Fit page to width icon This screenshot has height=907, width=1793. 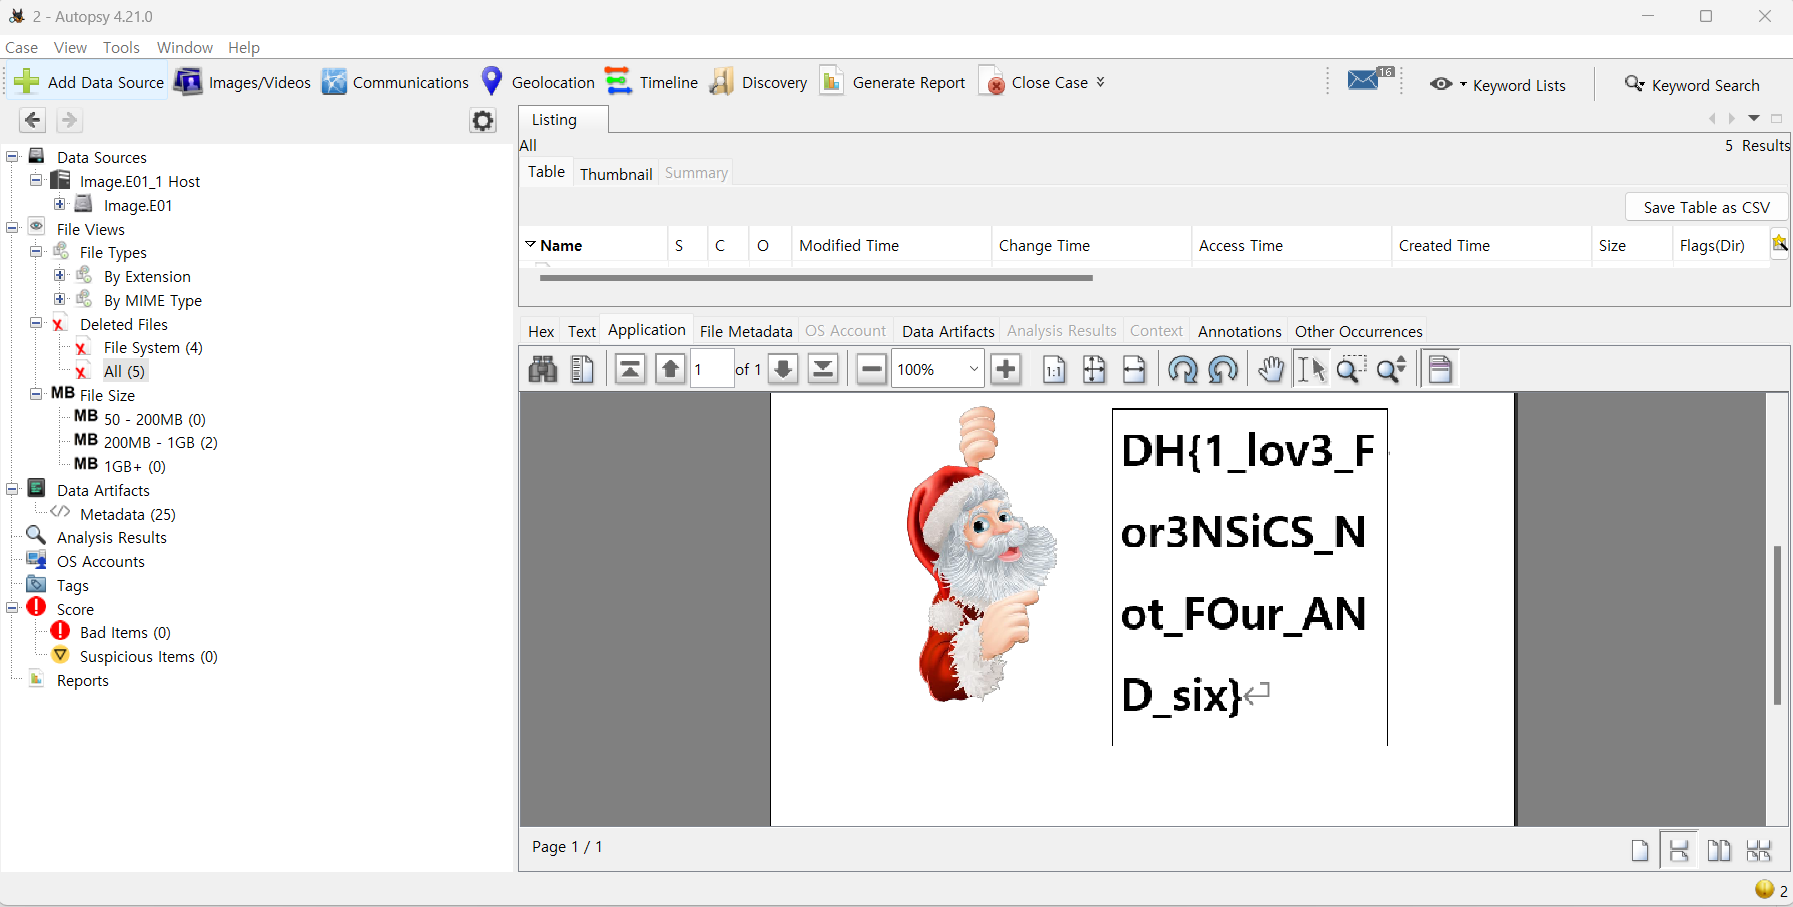click(x=1134, y=369)
